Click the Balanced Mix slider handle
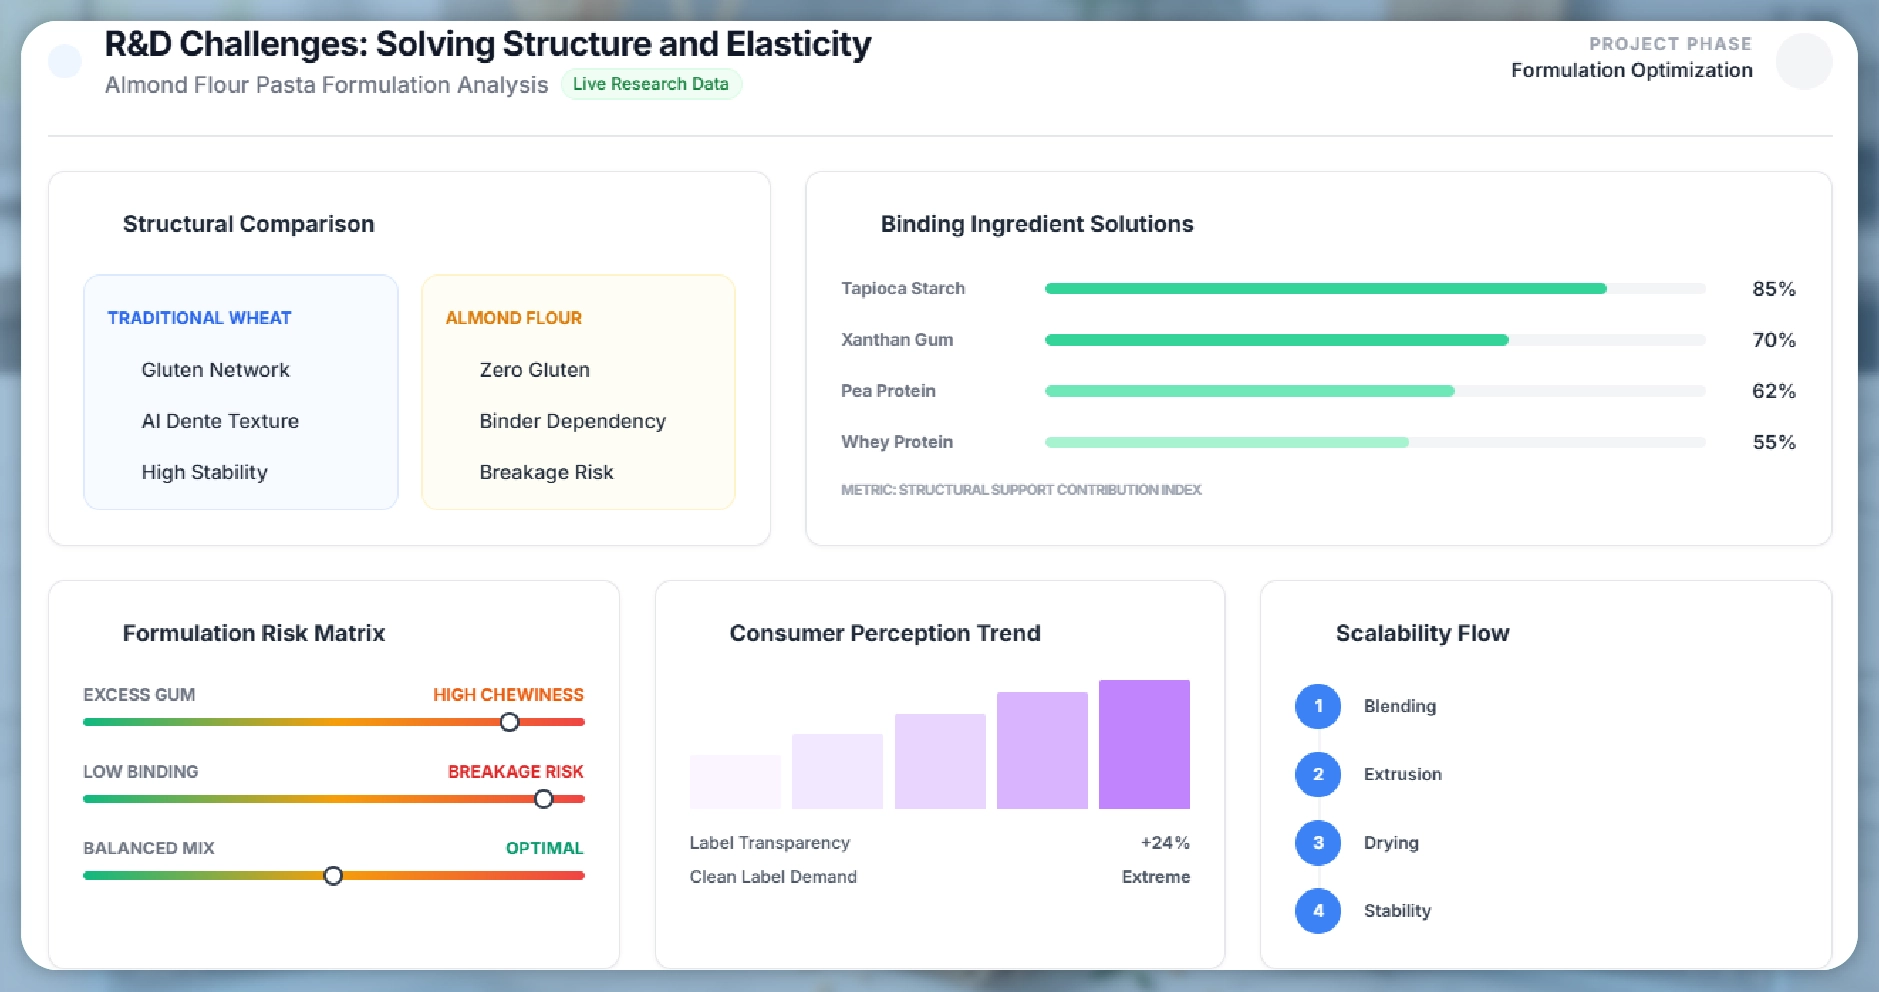The height and width of the screenshot is (992, 1879). (333, 876)
